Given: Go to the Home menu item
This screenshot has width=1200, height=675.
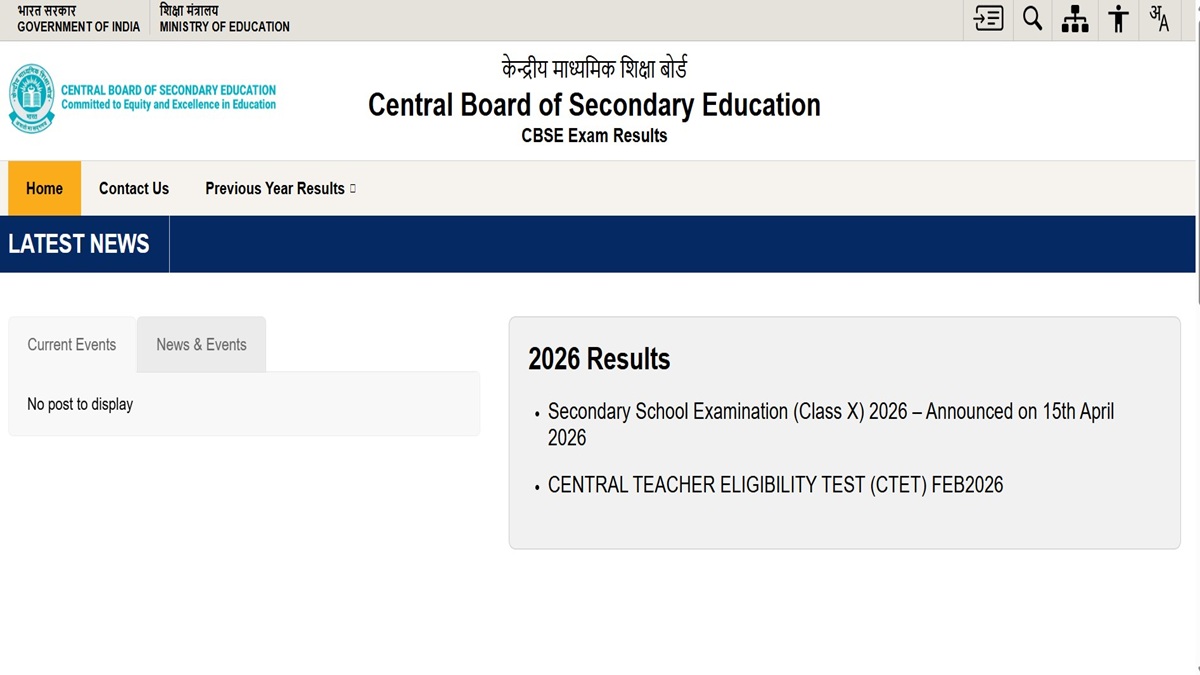Looking at the screenshot, I should click(x=44, y=188).
